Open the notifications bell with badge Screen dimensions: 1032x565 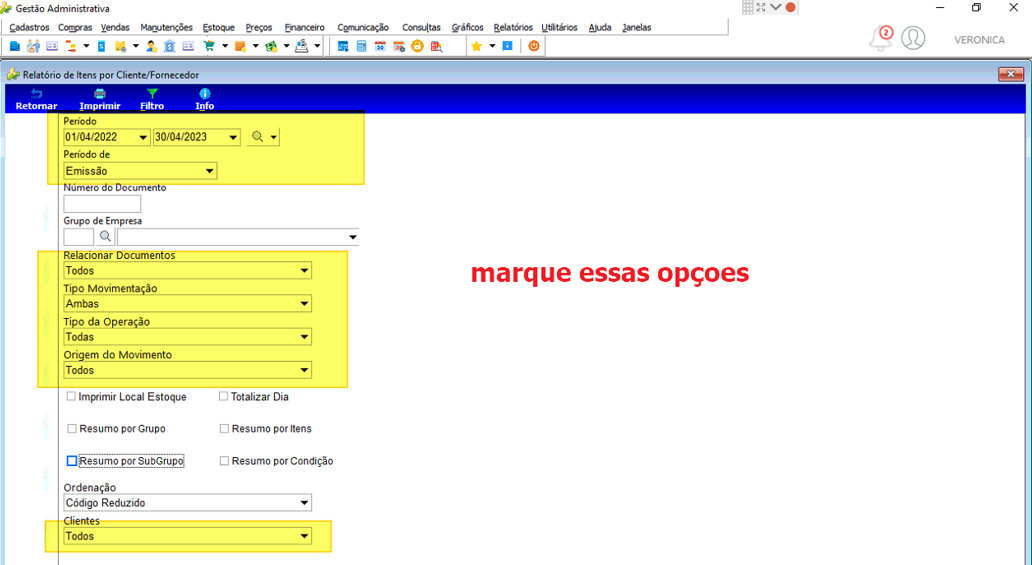point(881,39)
